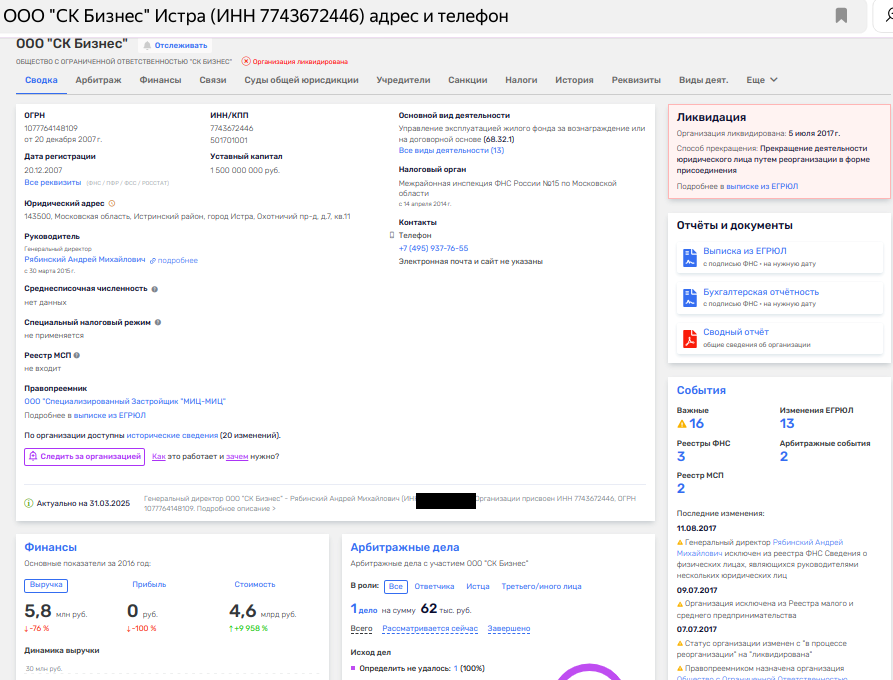Click the Бухгалтерская отчётность document icon

click(x=689, y=297)
